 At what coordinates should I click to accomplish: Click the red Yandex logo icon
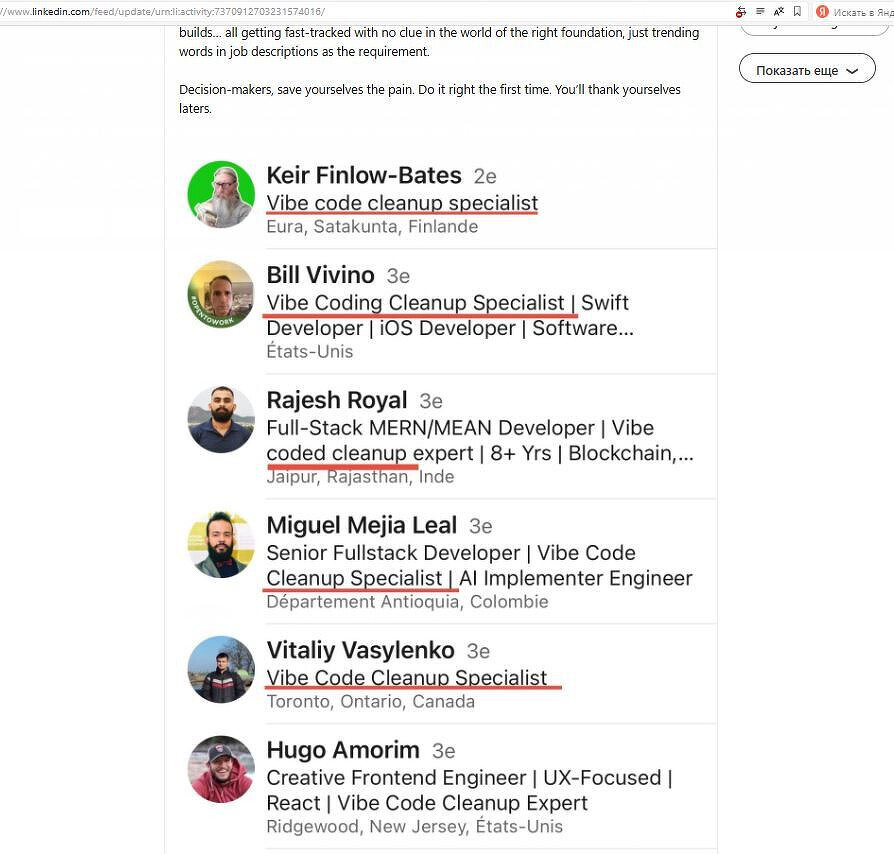coord(822,11)
